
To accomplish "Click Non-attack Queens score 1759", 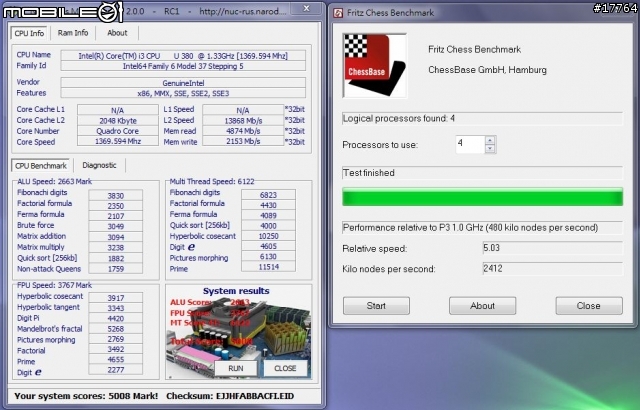I will [x=116, y=269].
